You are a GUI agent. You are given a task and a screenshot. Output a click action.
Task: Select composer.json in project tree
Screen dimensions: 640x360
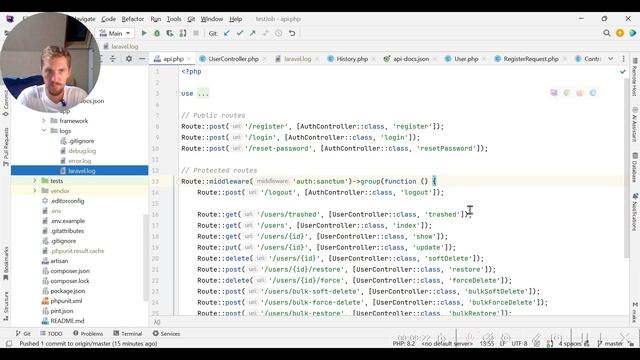[70, 271]
